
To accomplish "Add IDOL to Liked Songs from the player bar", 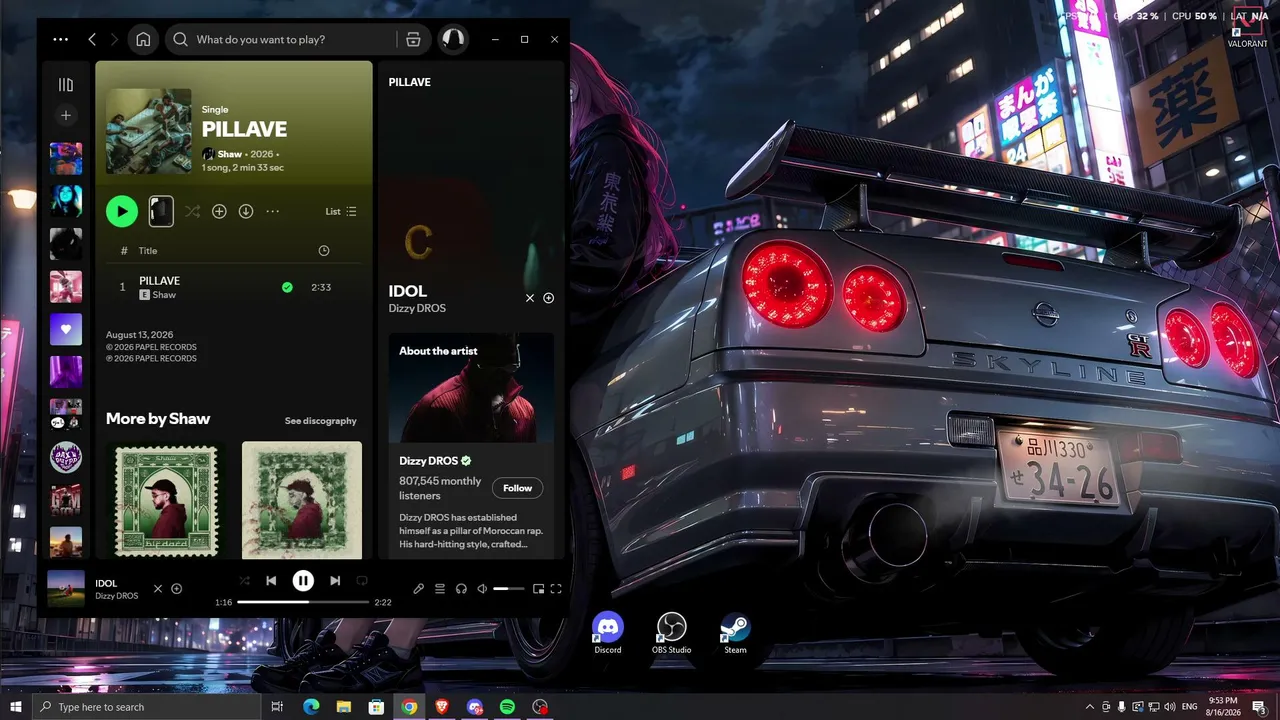I will [176, 589].
